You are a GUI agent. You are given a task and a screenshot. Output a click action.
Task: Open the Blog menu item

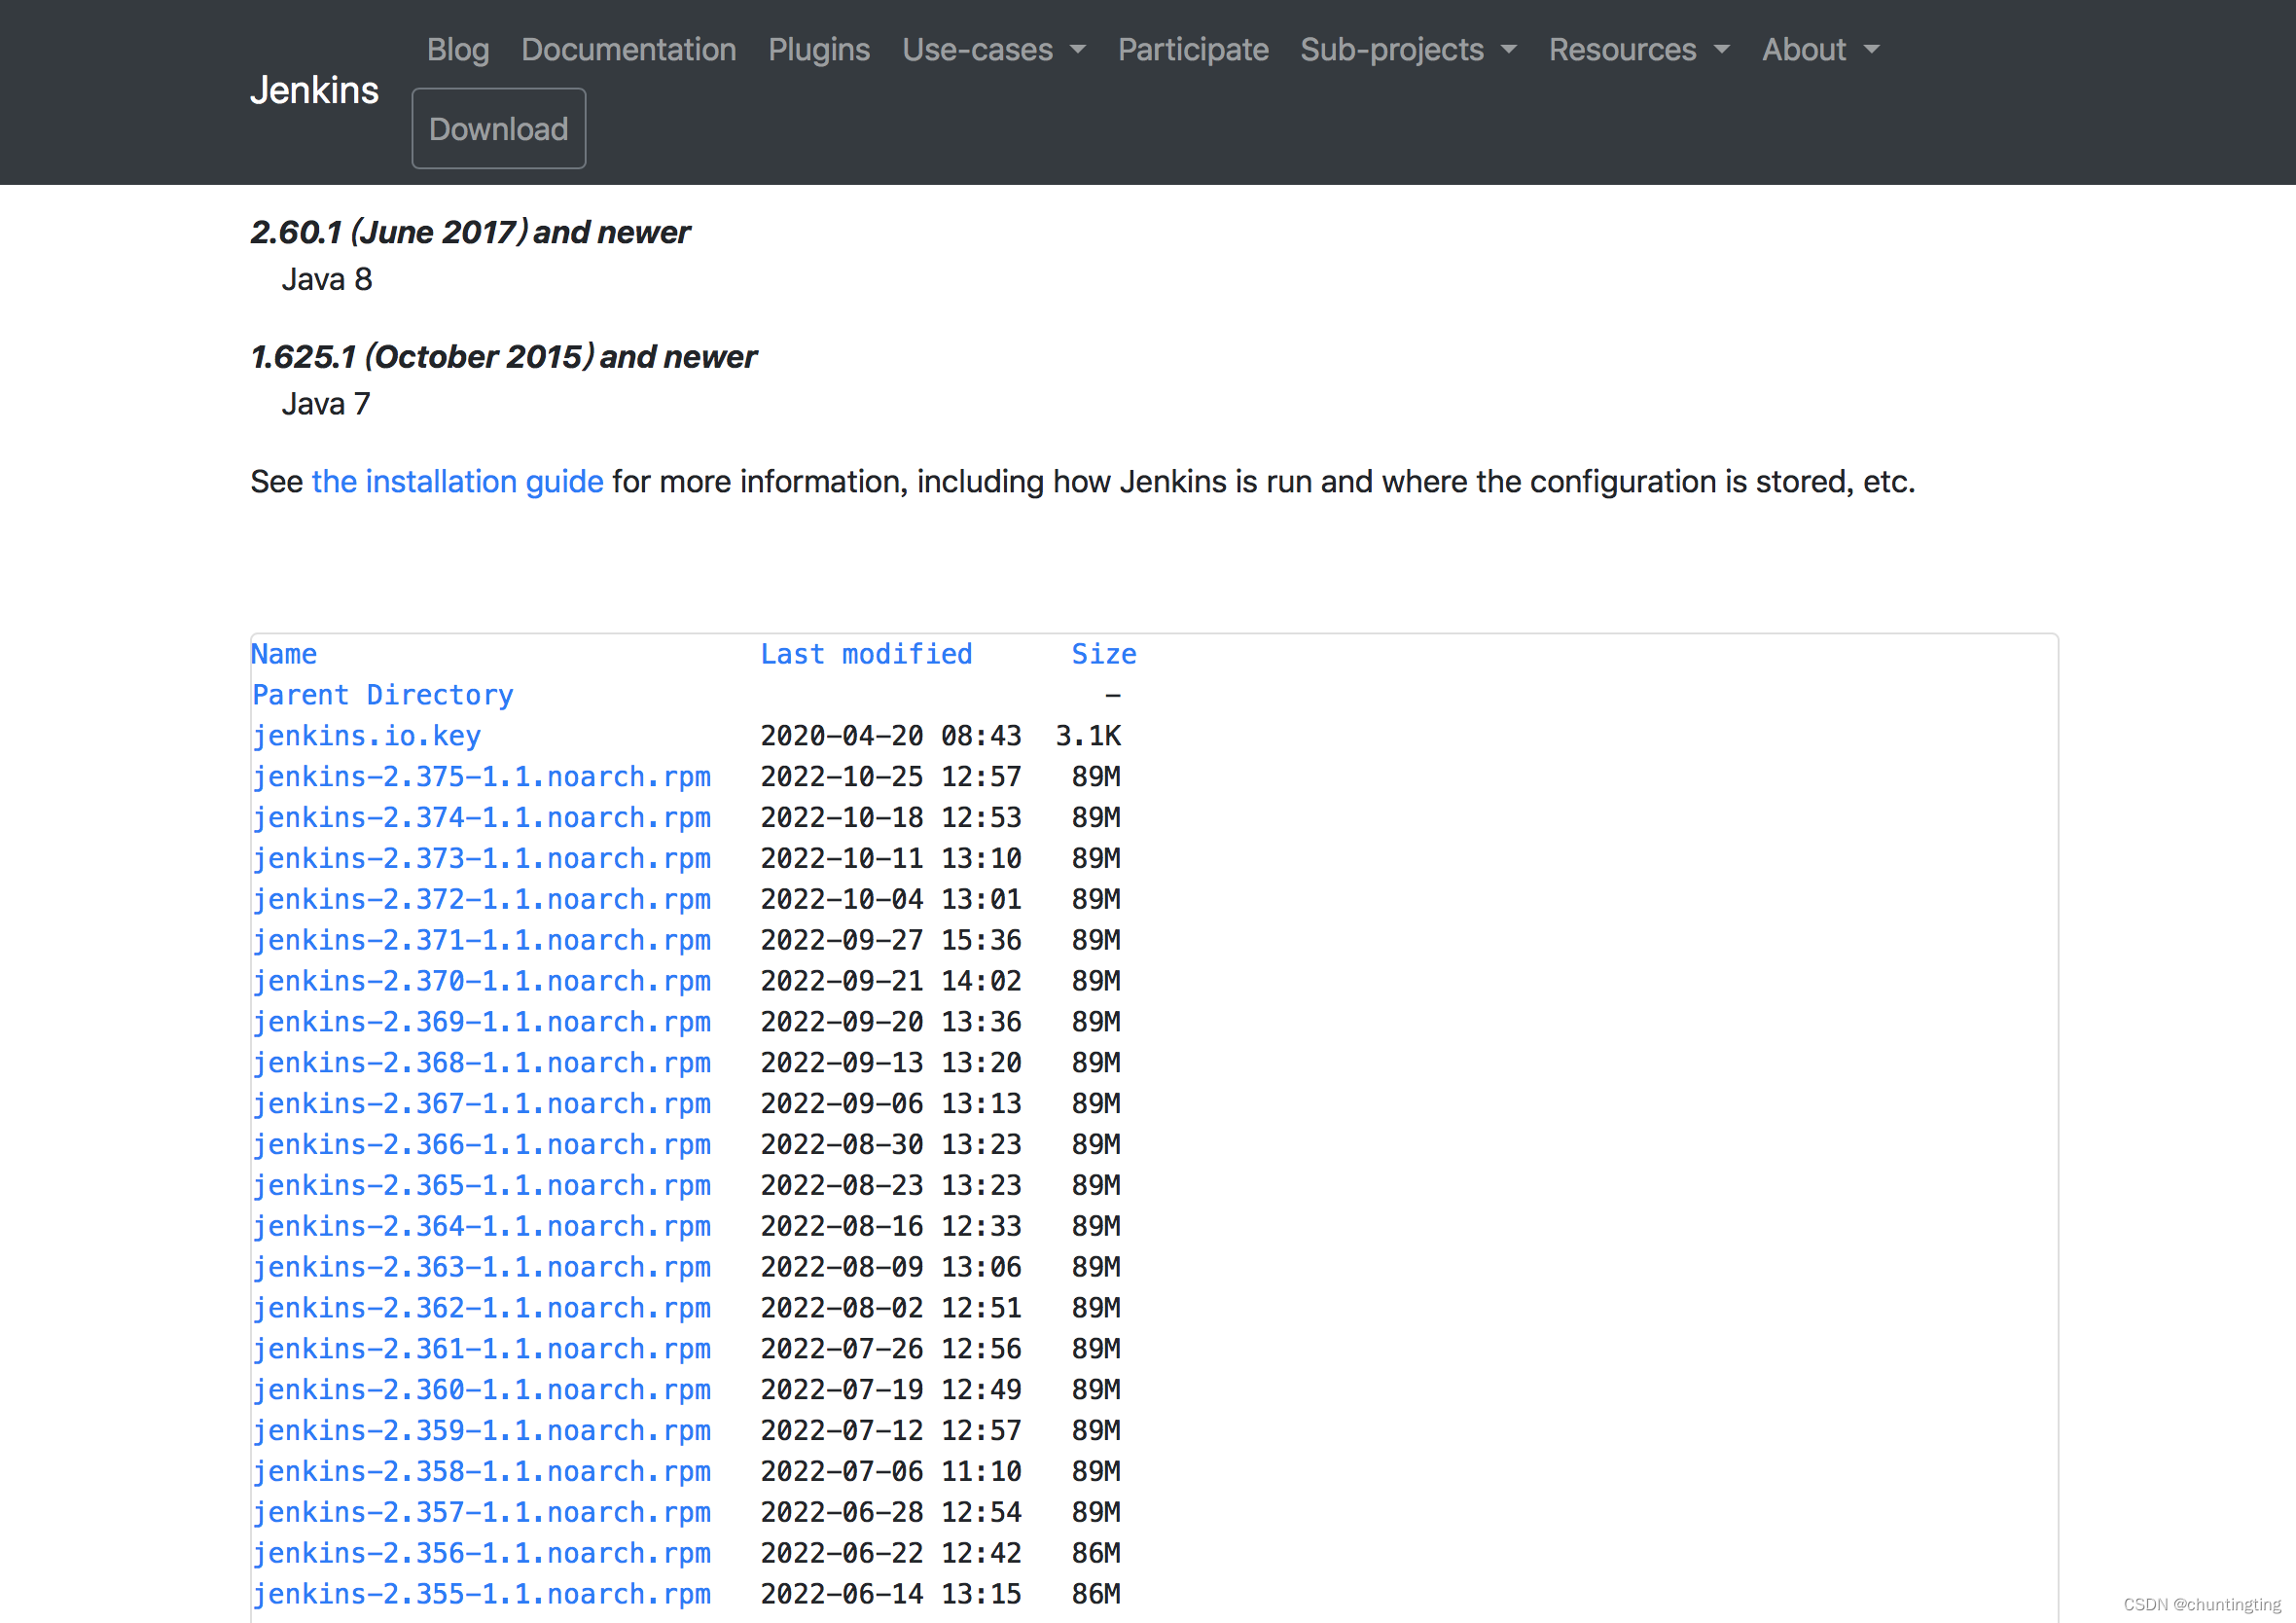(x=458, y=49)
